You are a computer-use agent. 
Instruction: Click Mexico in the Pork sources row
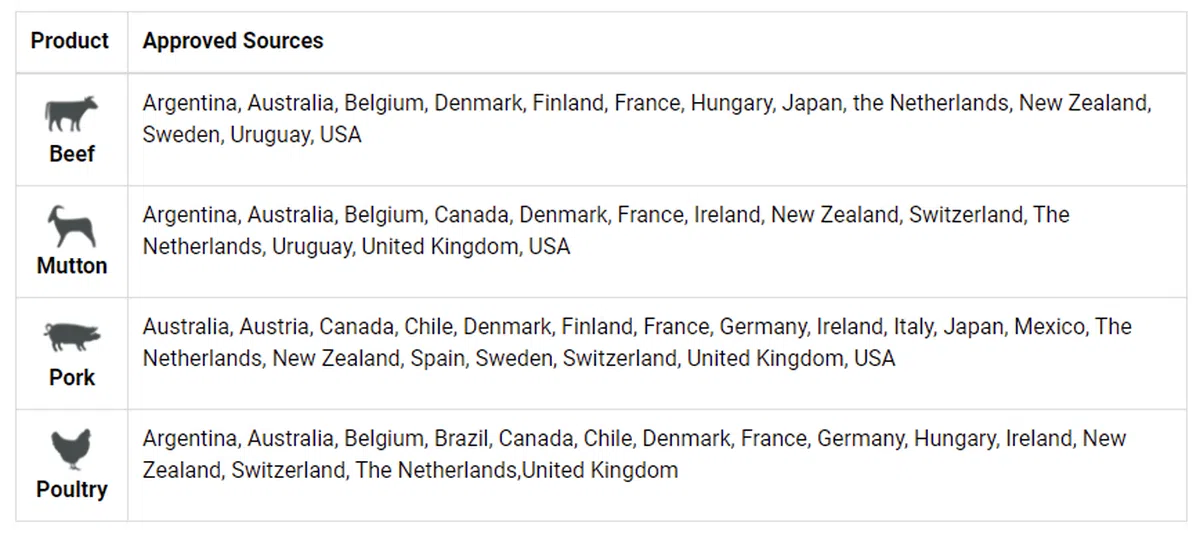(x=1049, y=327)
